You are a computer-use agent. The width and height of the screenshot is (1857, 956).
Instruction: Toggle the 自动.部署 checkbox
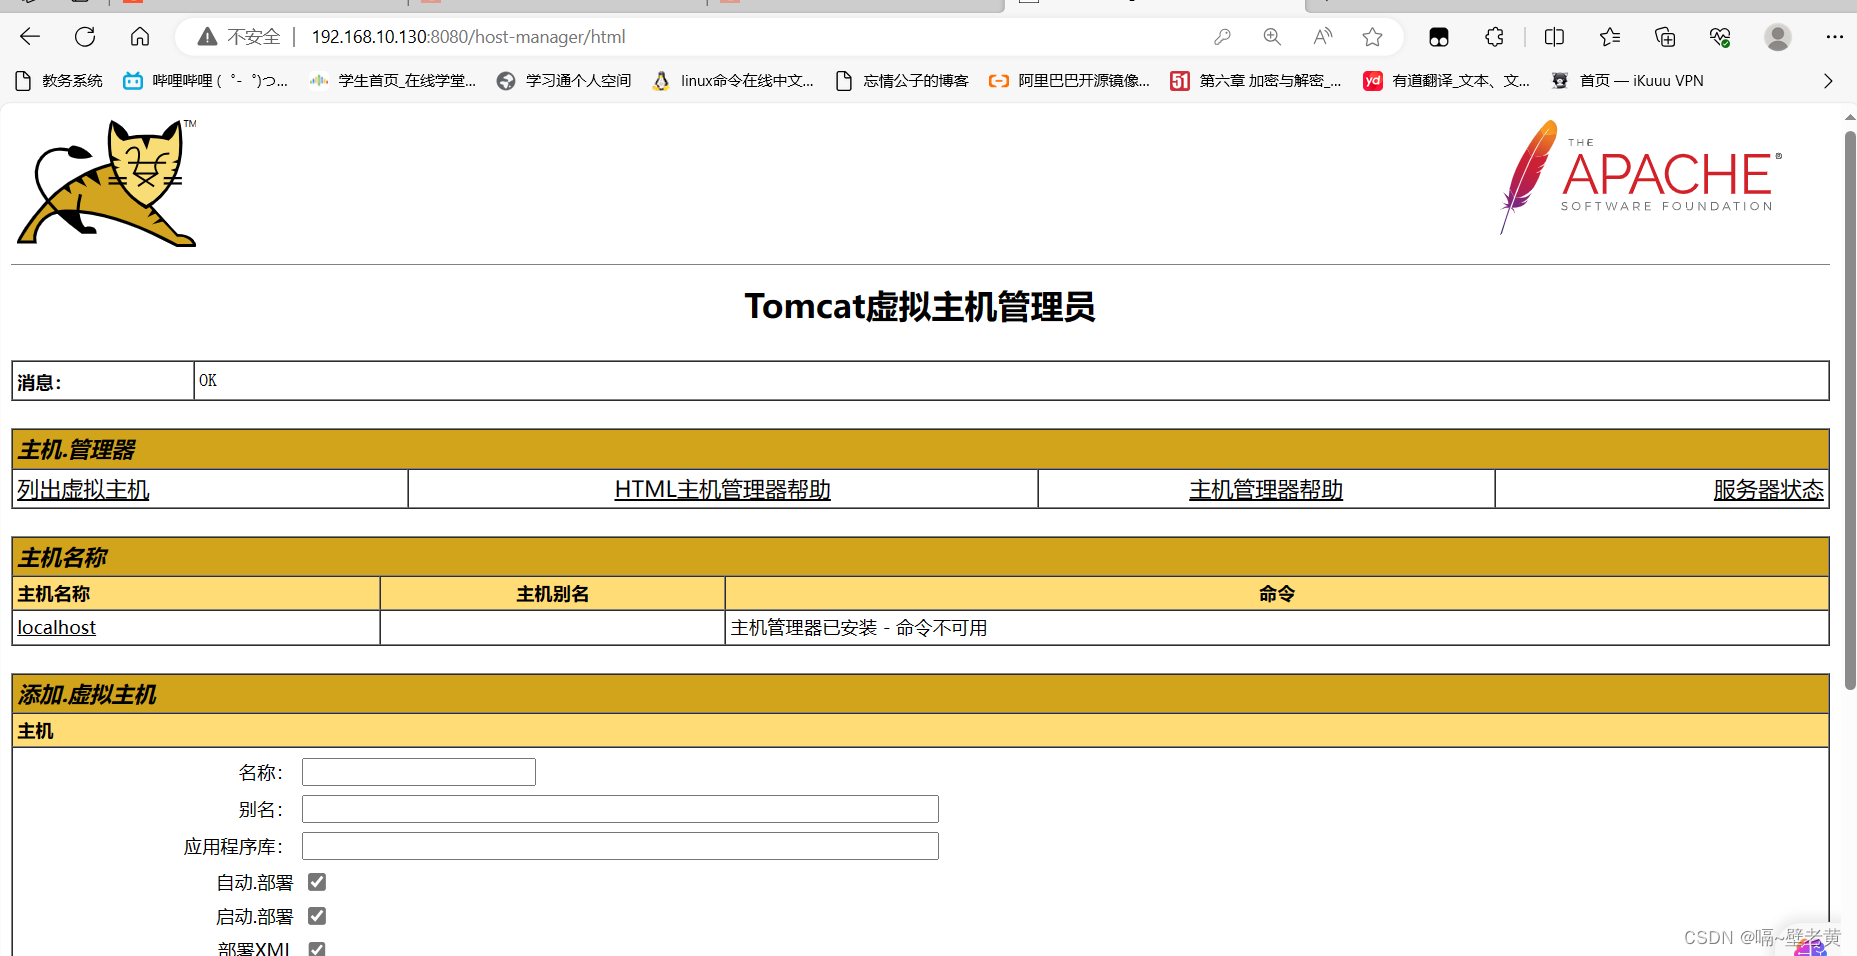pyautogui.click(x=317, y=882)
